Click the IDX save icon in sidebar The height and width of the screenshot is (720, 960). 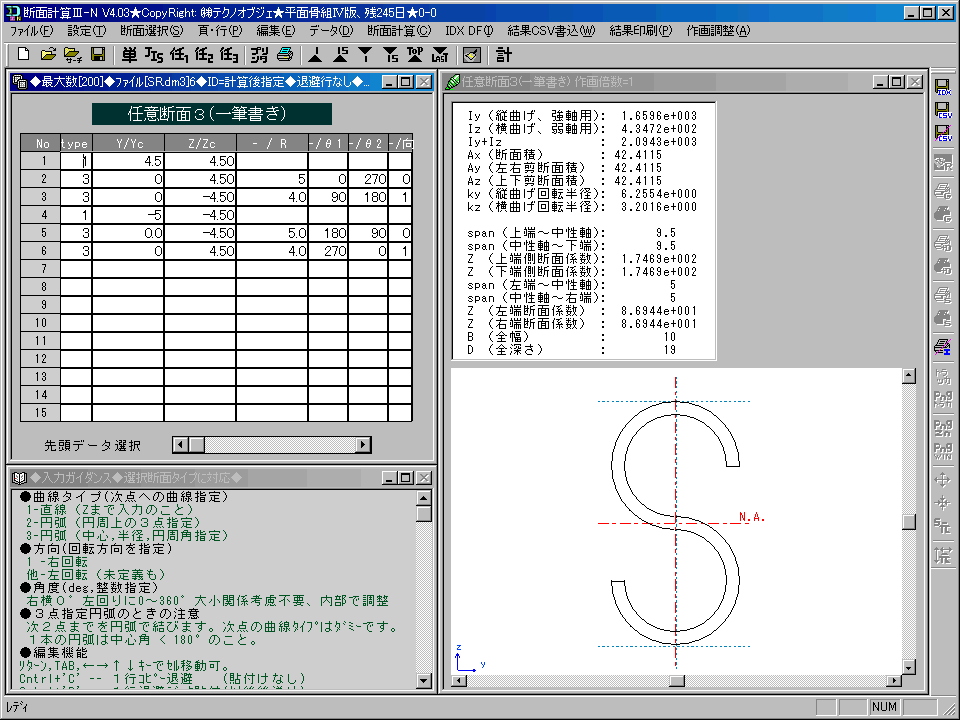click(x=942, y=89)
